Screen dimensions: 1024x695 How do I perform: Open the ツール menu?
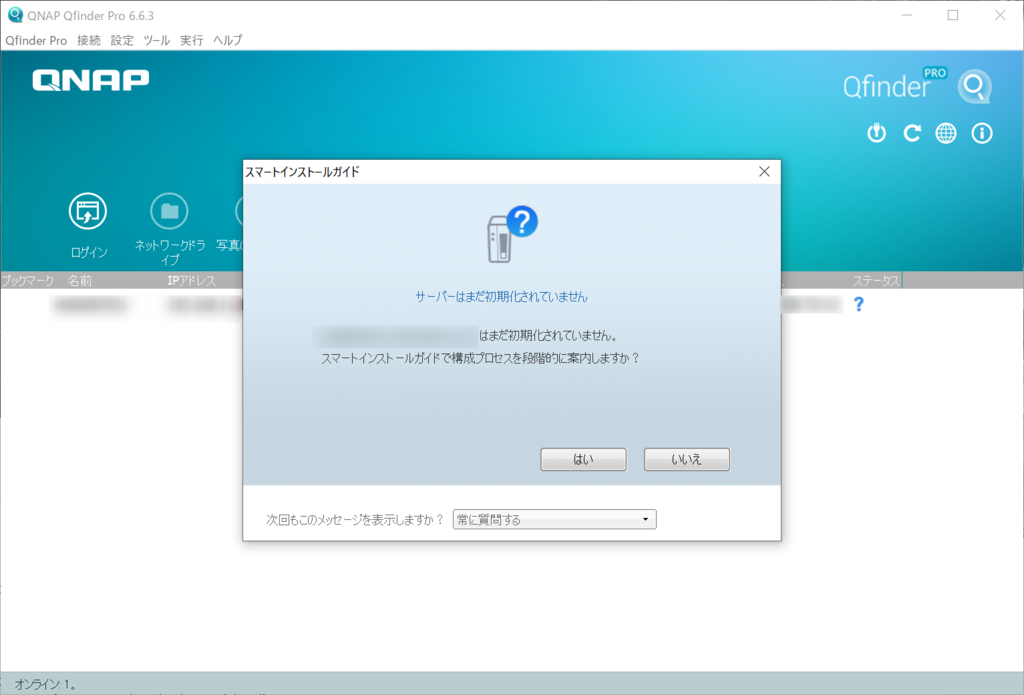point(157,40)
